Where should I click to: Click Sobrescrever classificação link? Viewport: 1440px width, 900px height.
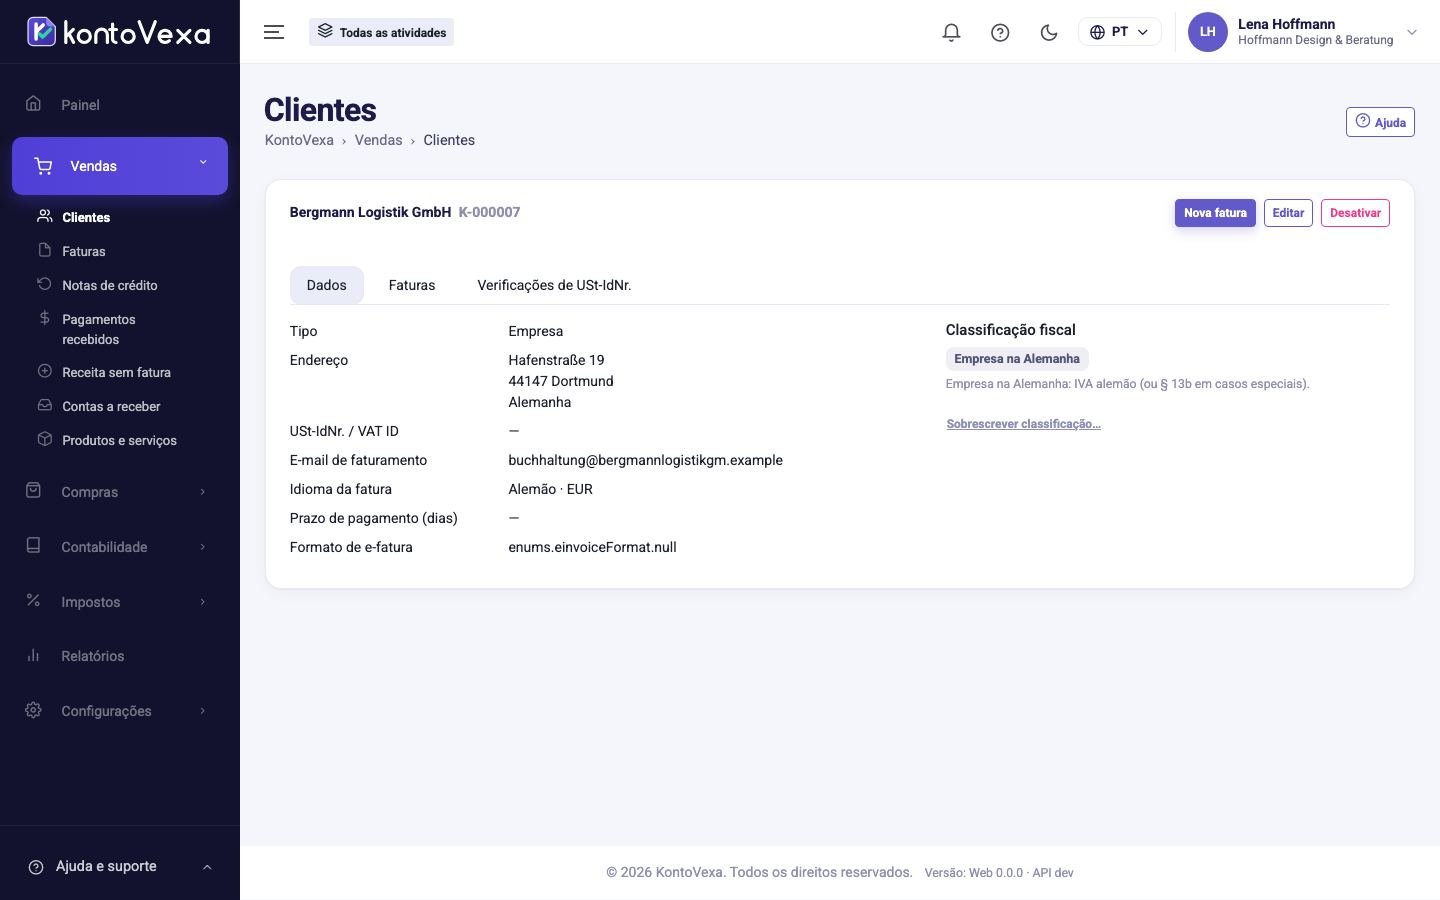[x=1023, y=424]
